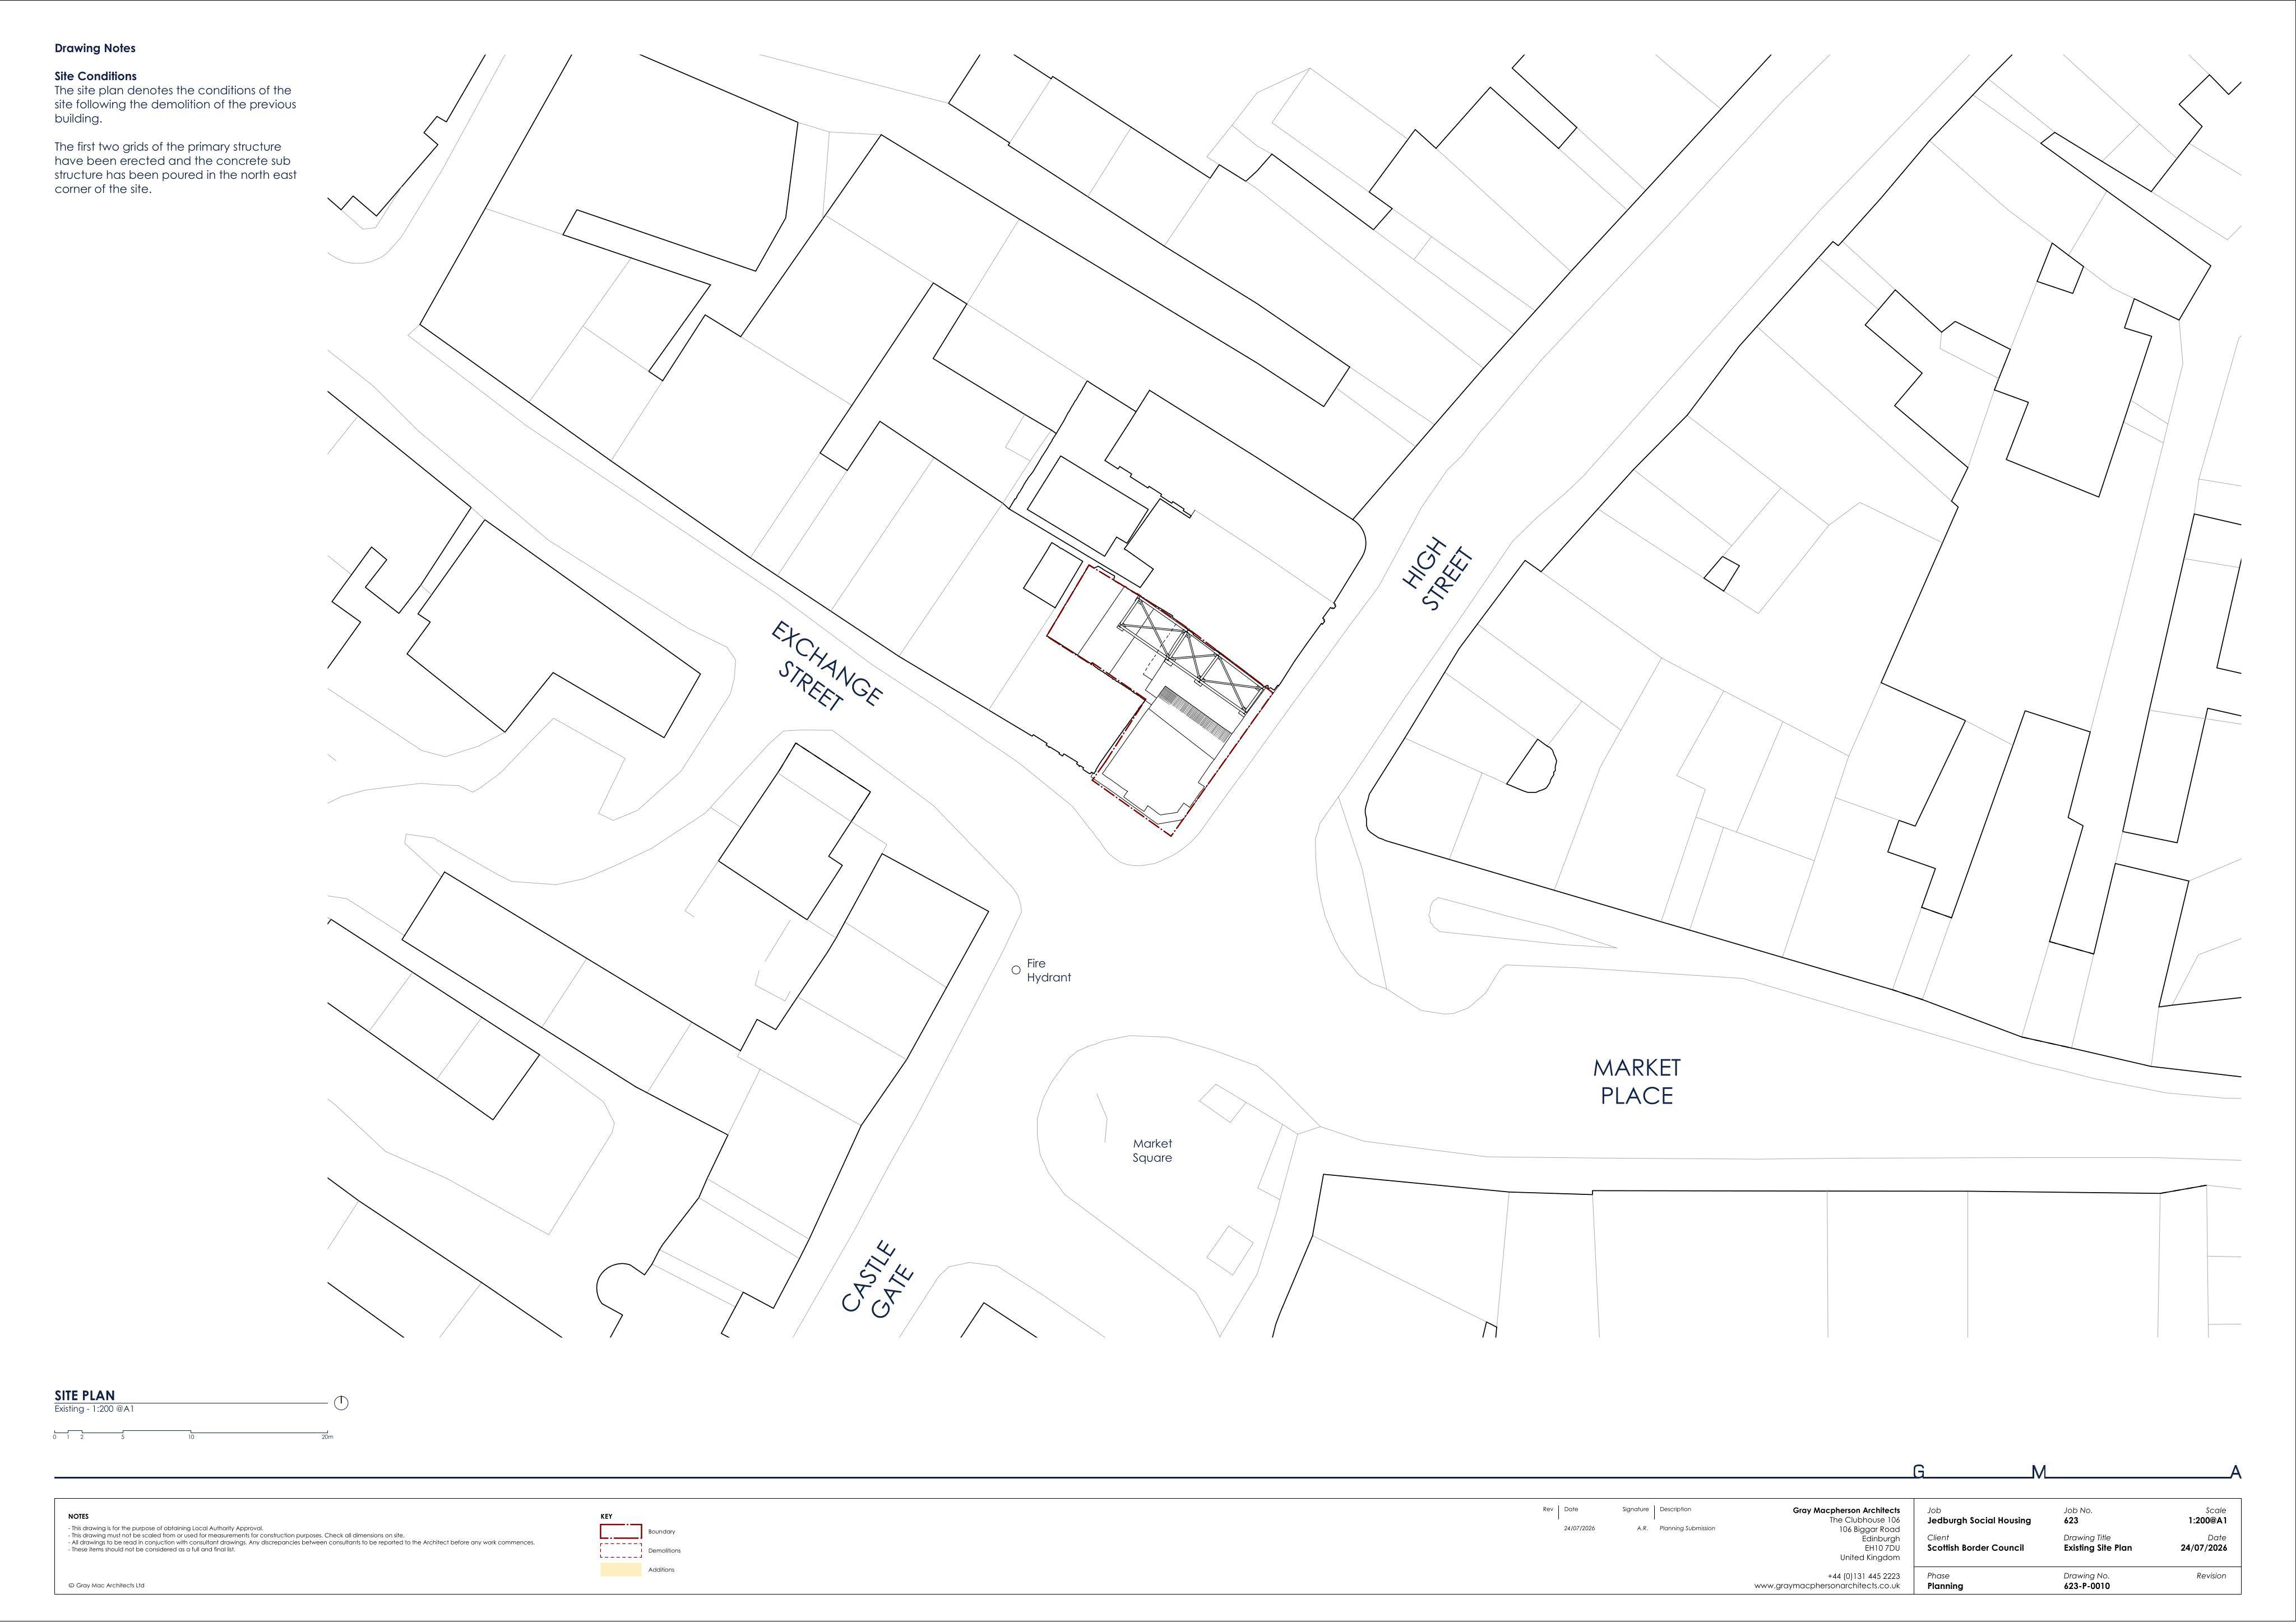Click the 'SITE PLAN' title

[x=85, y=1395]
